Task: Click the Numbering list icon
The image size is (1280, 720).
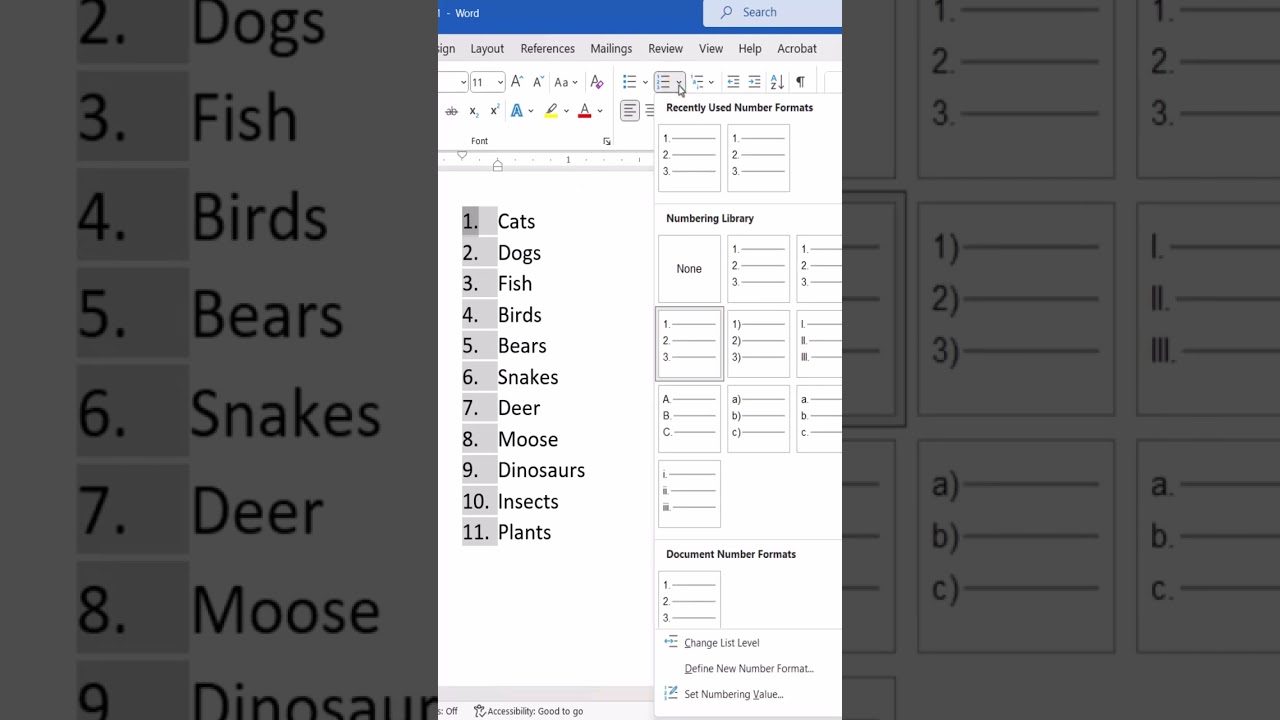Action: [x=663, y=82]
